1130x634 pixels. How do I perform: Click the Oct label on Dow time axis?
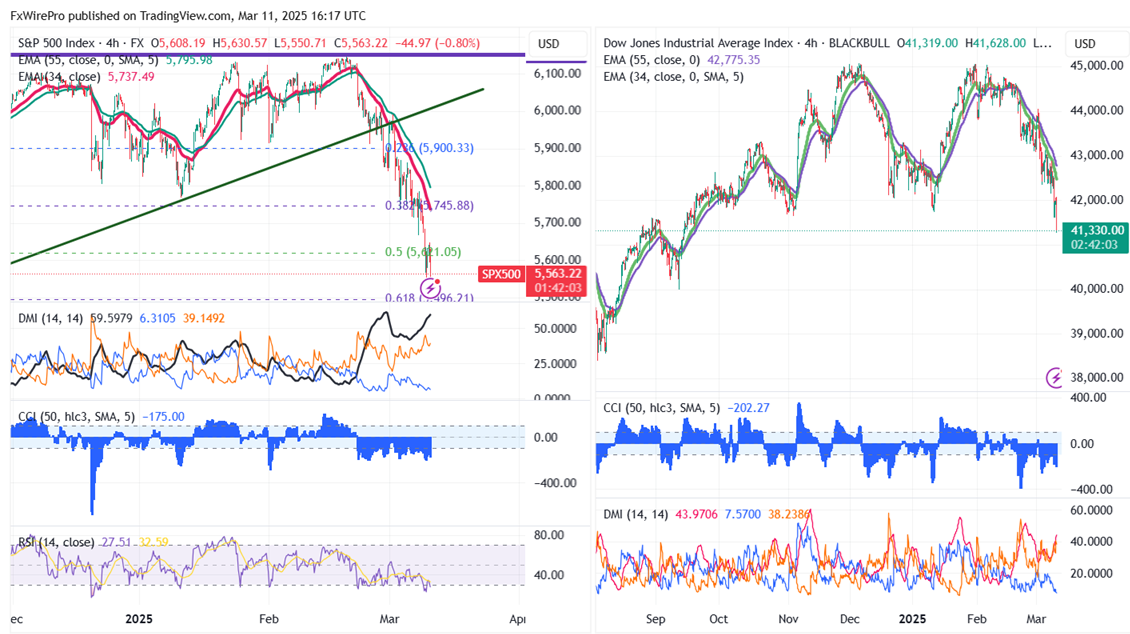[x=719, y=619]
